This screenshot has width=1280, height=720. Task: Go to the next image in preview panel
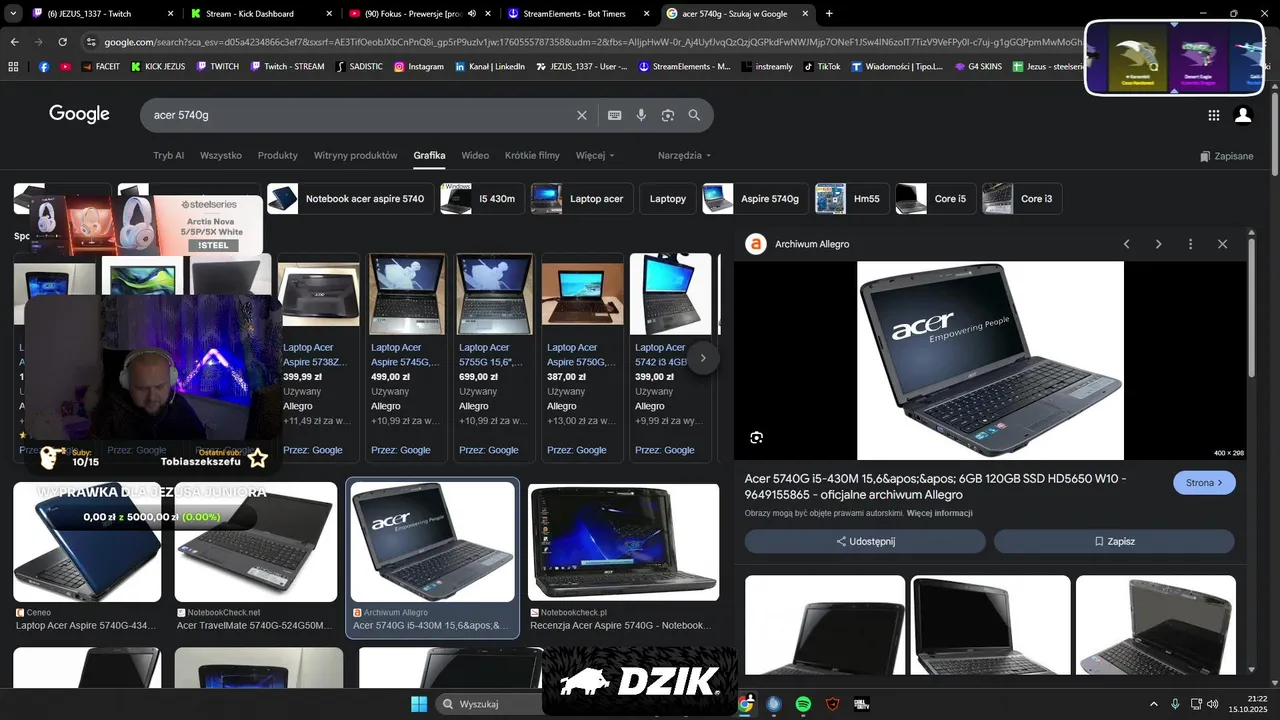pos(1158,244)
